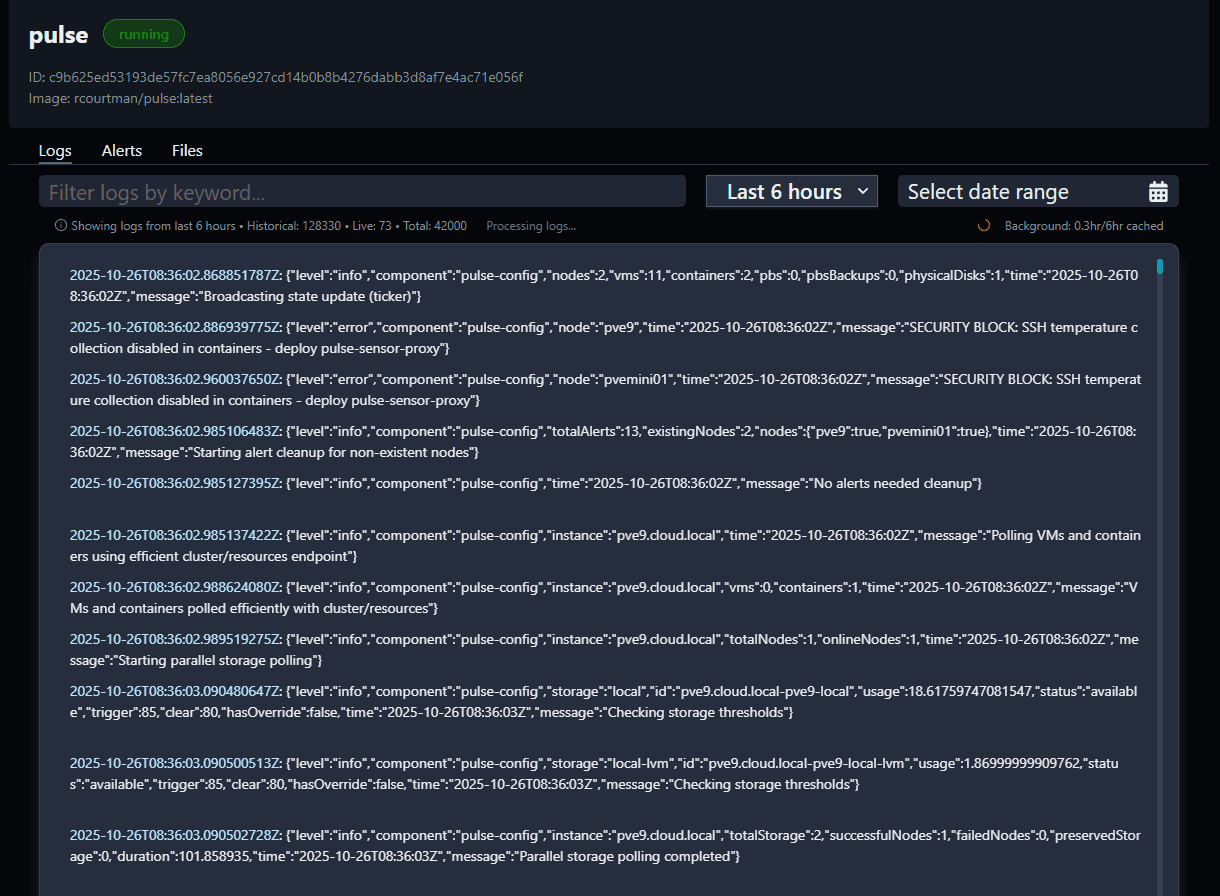Click the orange background refresh spinner icon
1220x896 pixels.
pyautogui.click(x=982, y=226)
